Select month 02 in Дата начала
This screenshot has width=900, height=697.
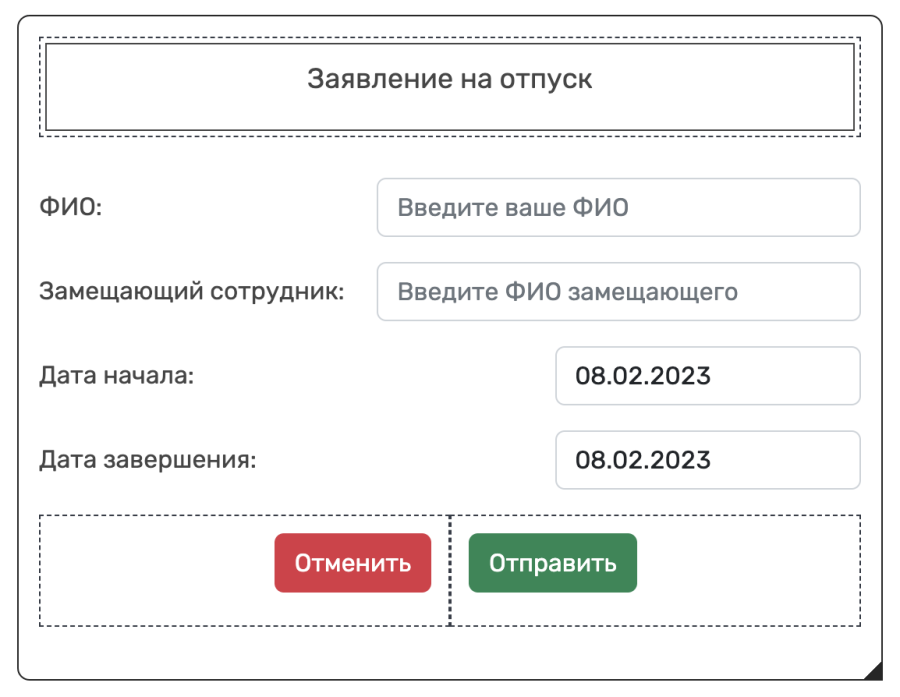click(x=622, y=376)
